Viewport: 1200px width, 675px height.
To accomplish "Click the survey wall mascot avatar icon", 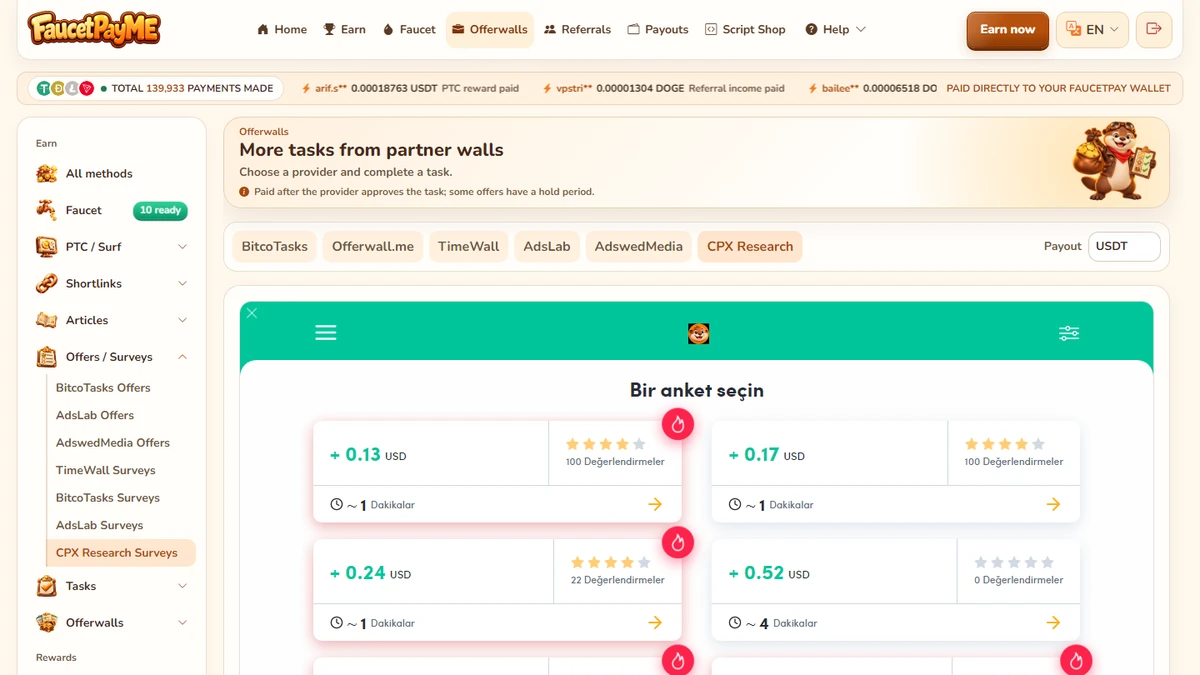I will (x=699, y=333).
